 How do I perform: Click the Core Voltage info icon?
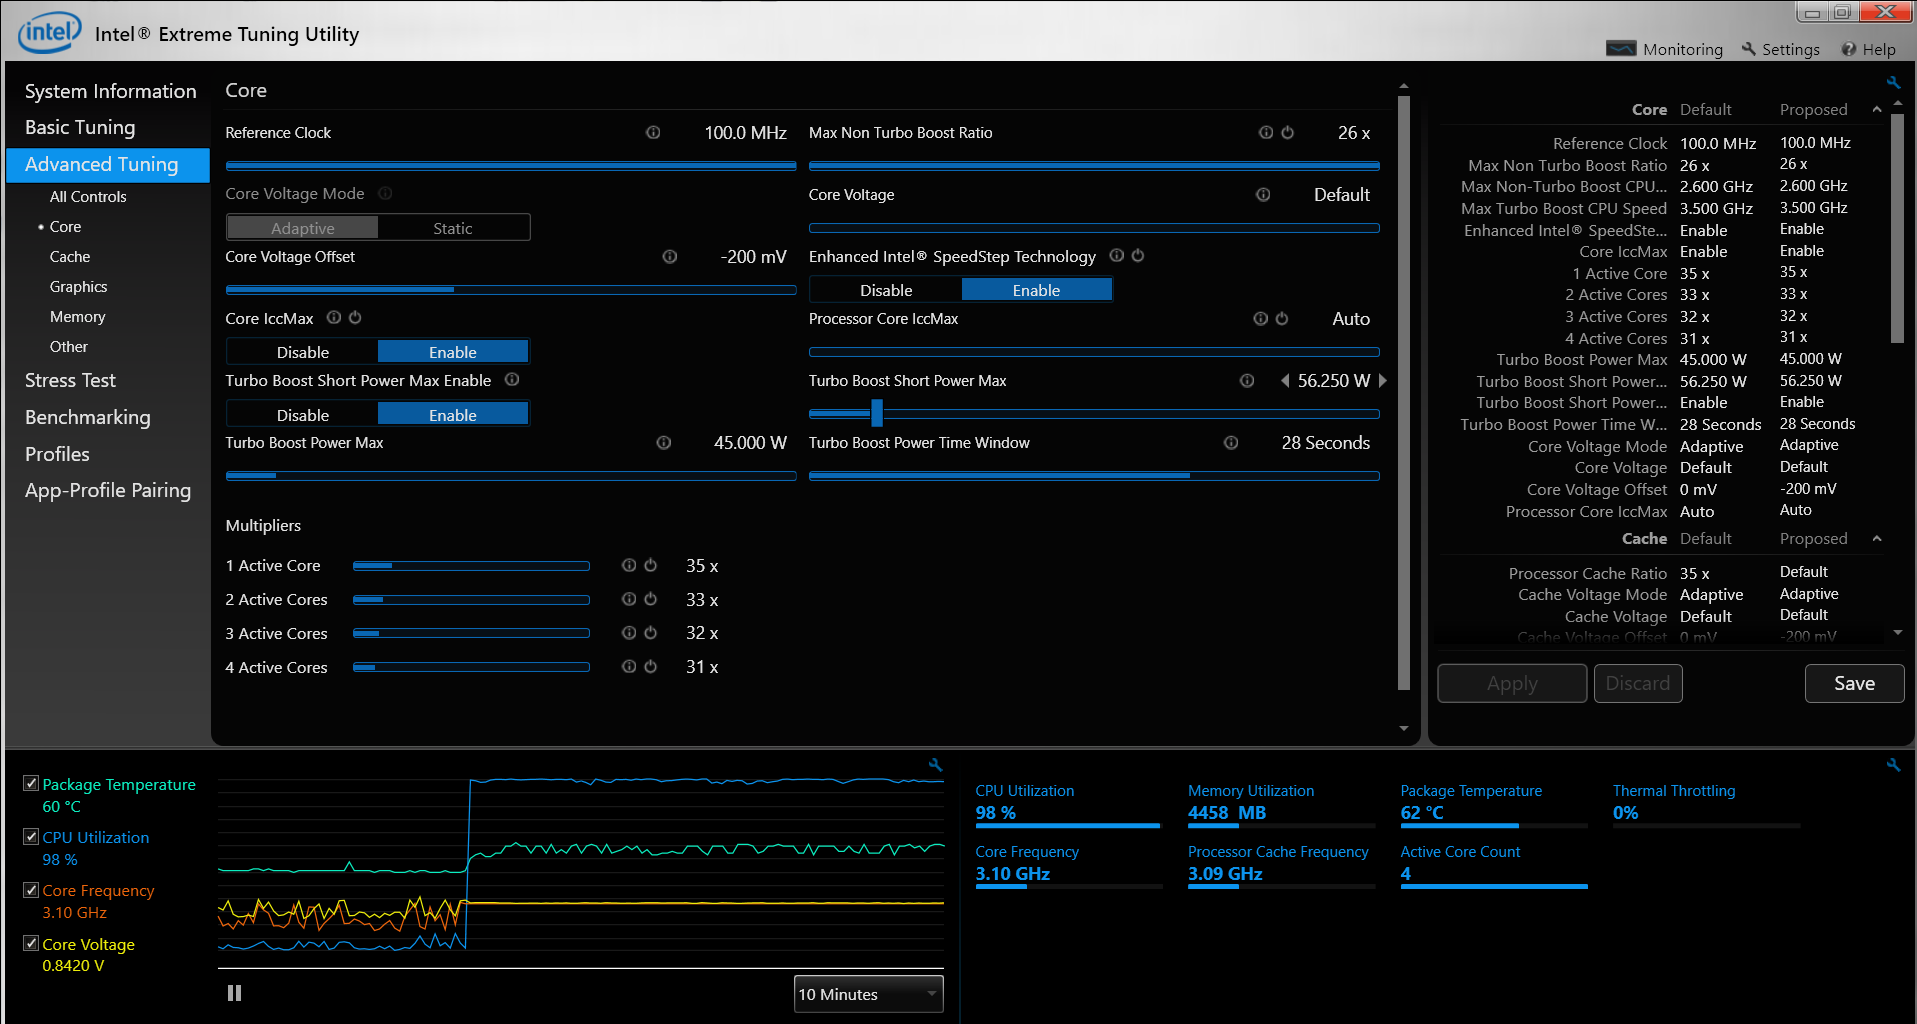[1263, 194]
